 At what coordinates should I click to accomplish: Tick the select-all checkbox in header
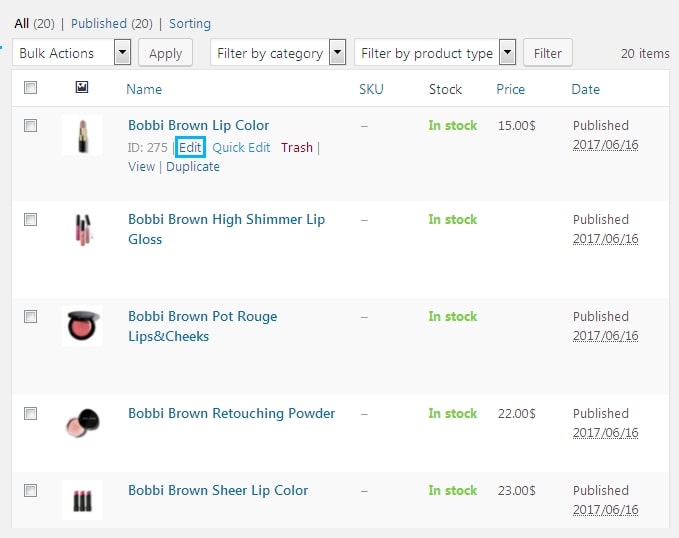[x=30, y=88]
